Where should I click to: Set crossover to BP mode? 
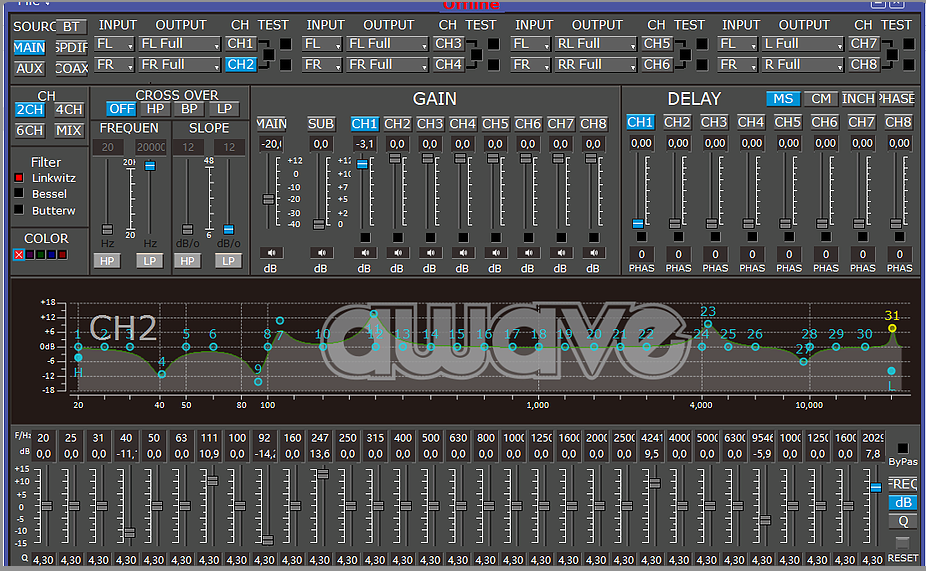[190, 109]
